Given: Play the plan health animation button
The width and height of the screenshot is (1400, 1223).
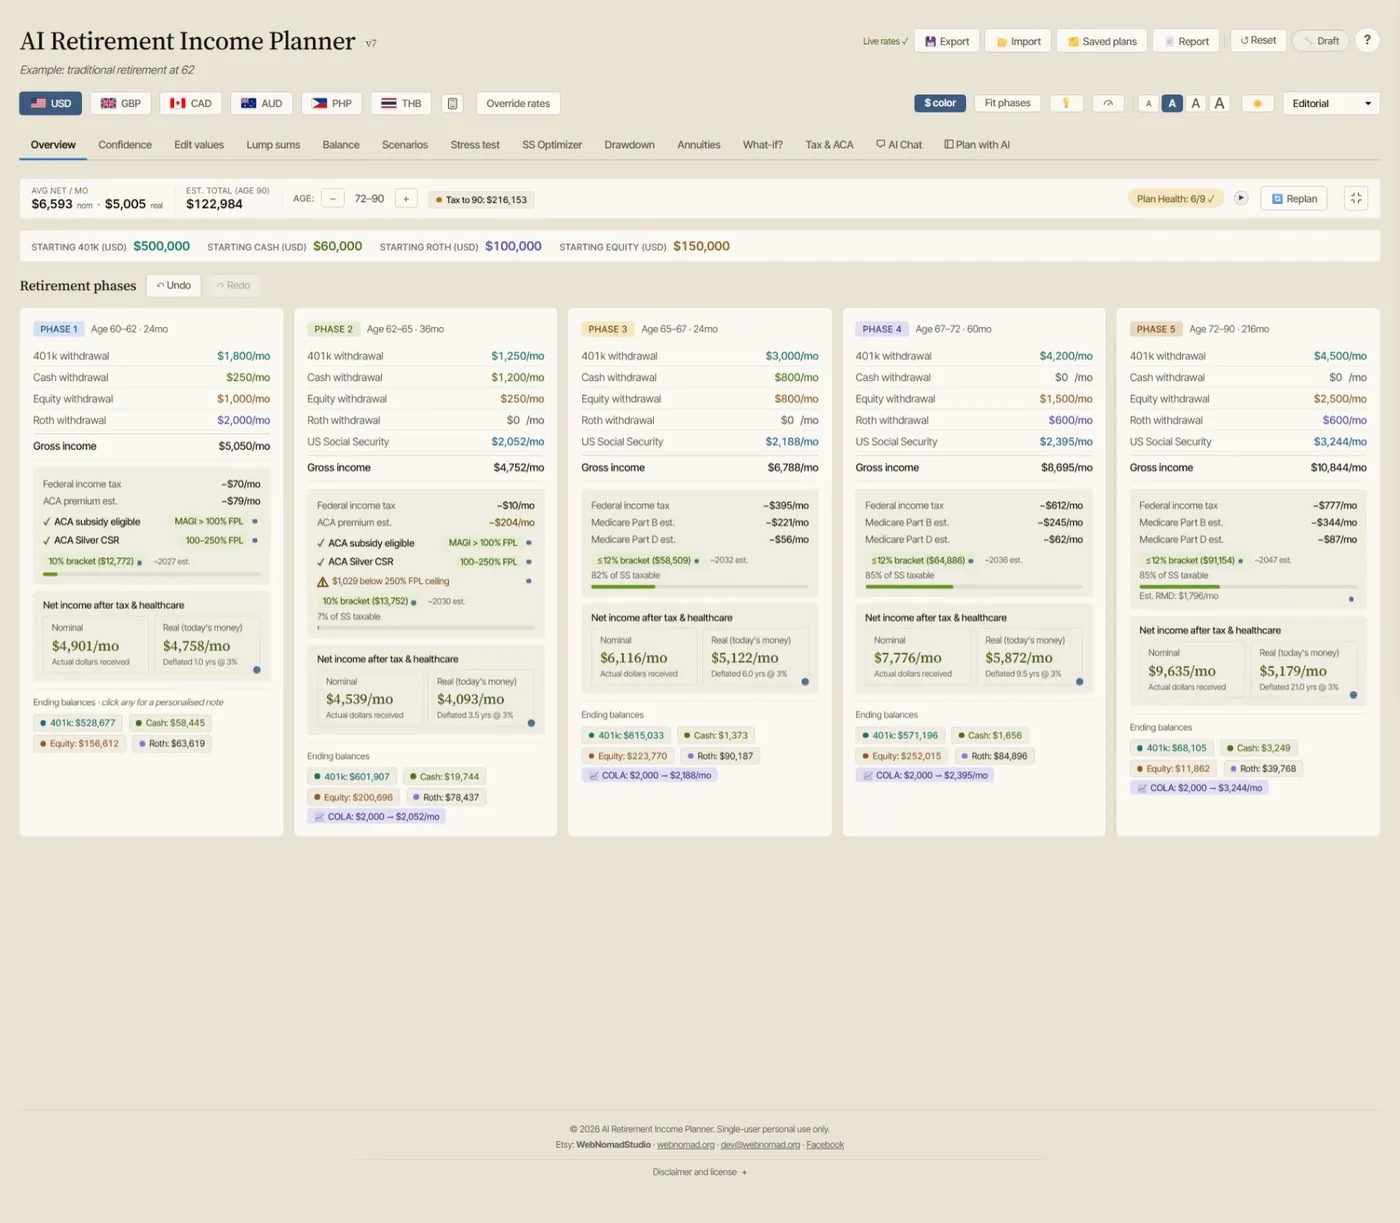Looking at the screenshot, I should click(1241, 198).
